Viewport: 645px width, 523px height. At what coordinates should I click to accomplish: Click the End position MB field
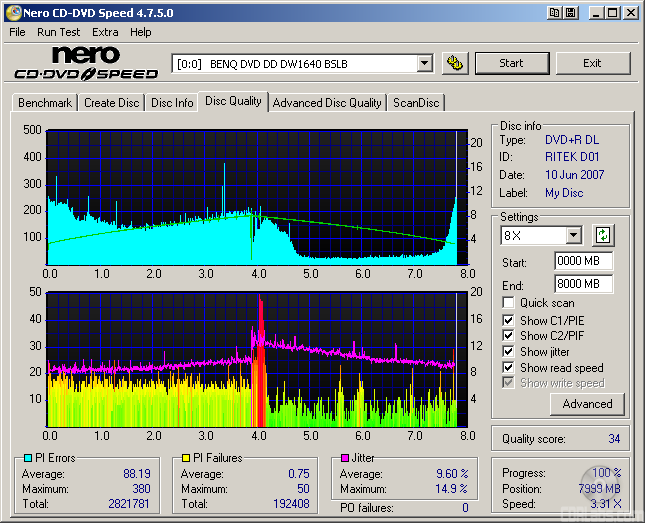(583, 284)
